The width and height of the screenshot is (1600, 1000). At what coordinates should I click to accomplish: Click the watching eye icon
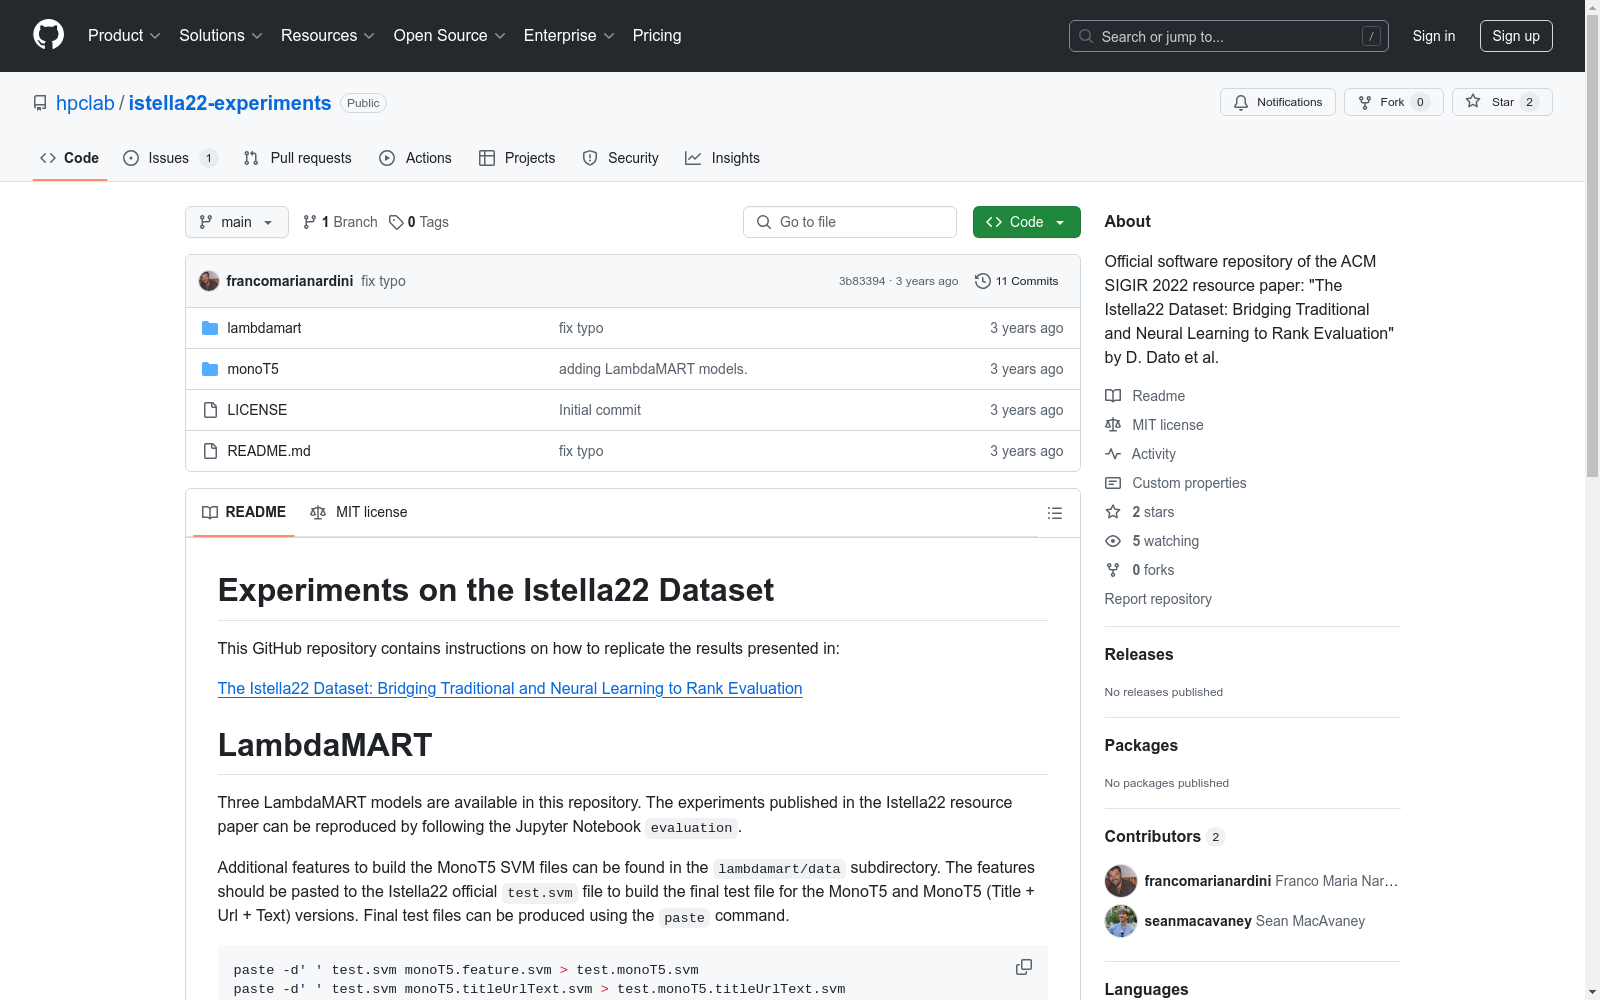[1113, 541]
